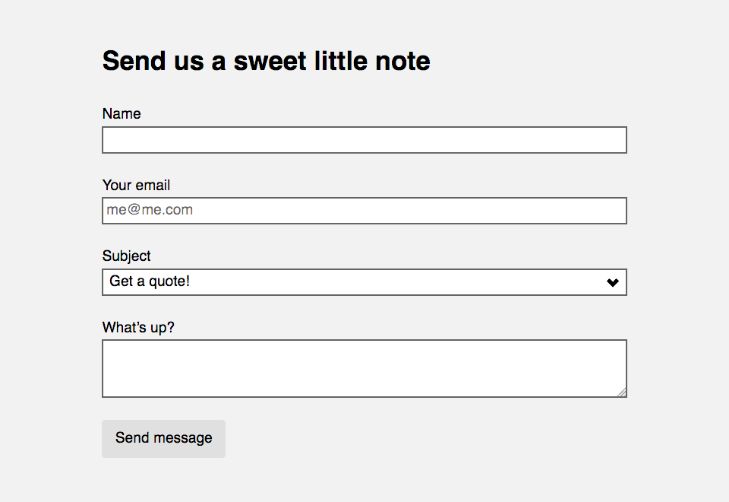The image size is (729, 502).
Task: Click the Send message button
Action: pos(164,438)
